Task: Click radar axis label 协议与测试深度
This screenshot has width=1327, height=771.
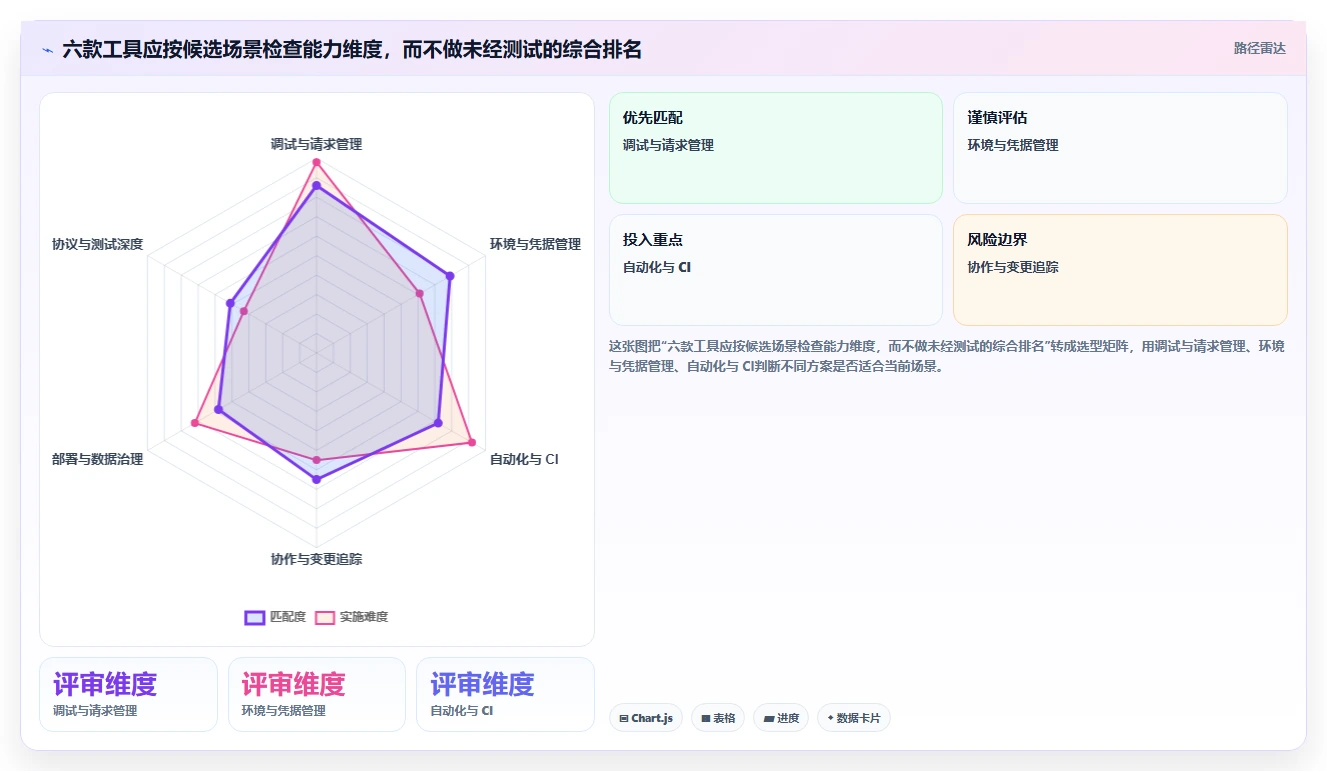Action: tap(97, 244)
